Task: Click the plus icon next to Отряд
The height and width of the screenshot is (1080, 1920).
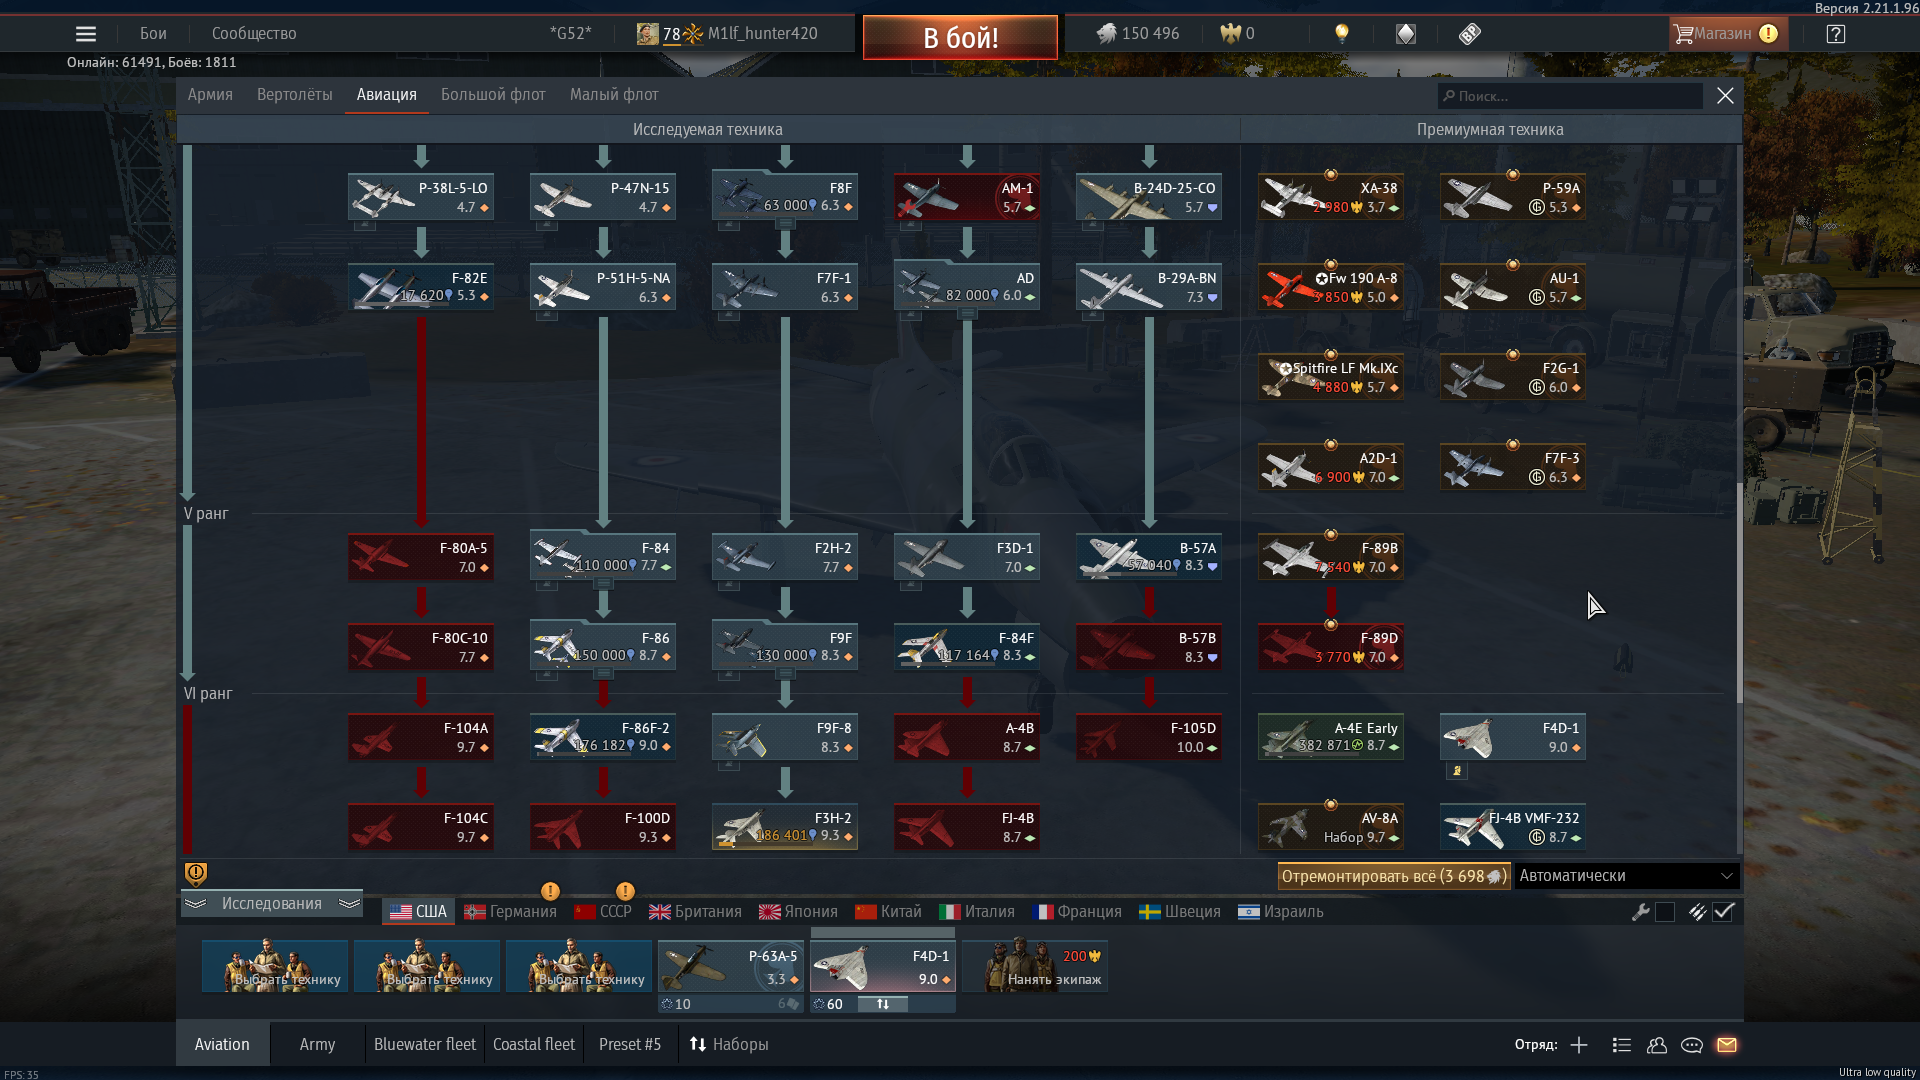Action: click(1579, 1045)
